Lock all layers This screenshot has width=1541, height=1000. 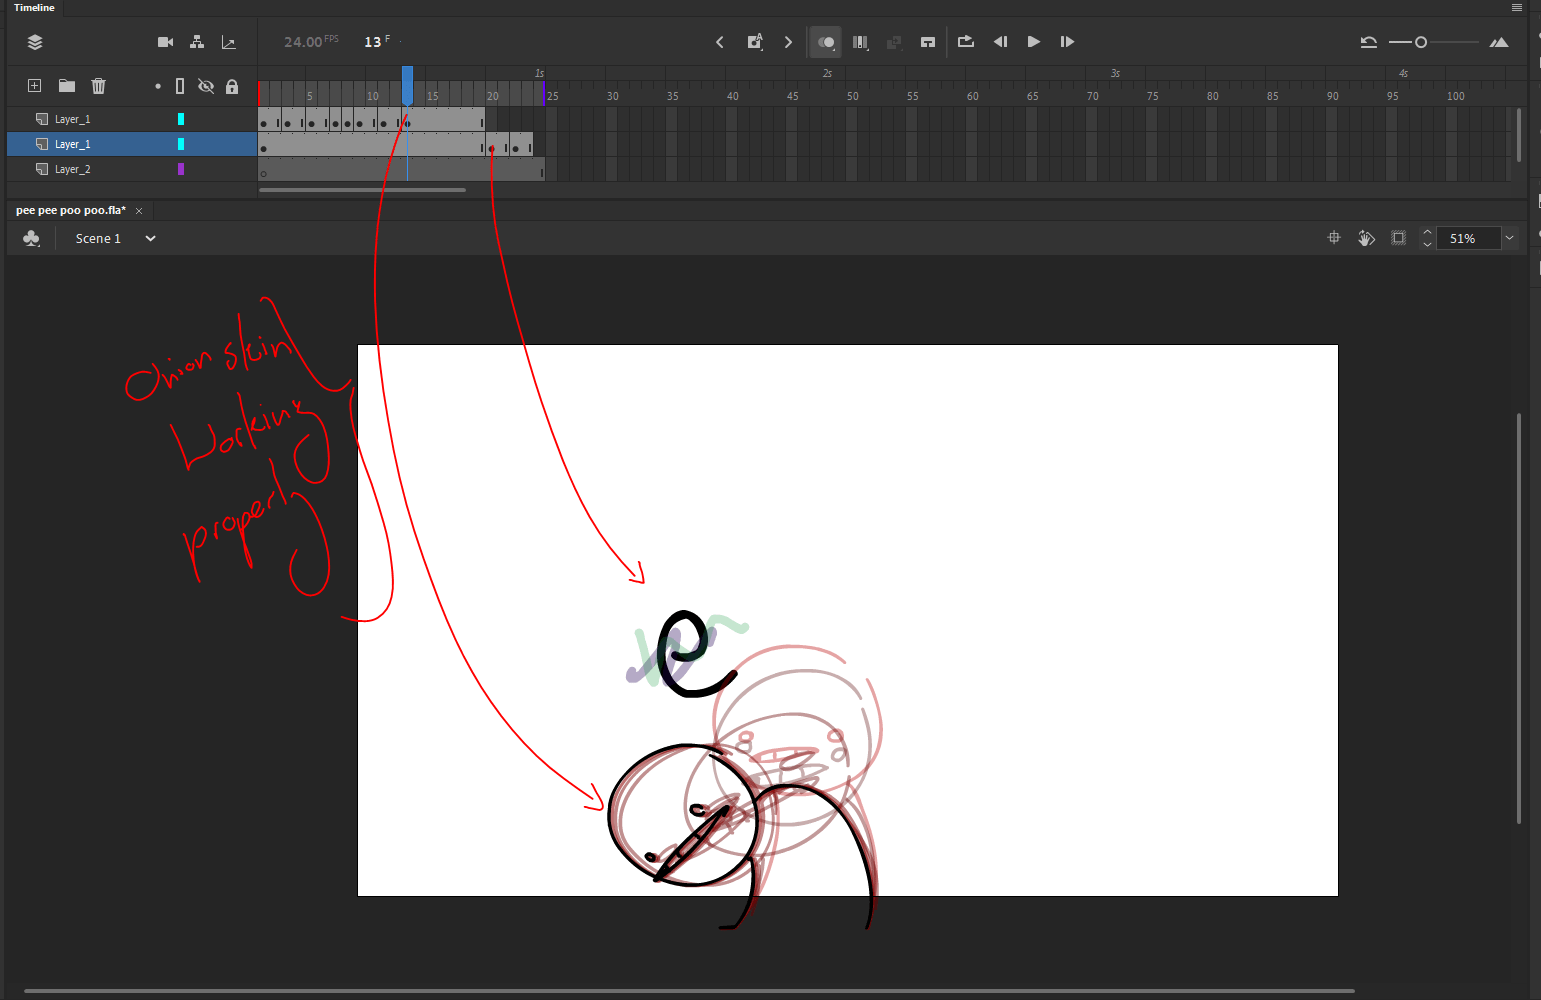tap(232, 86)
